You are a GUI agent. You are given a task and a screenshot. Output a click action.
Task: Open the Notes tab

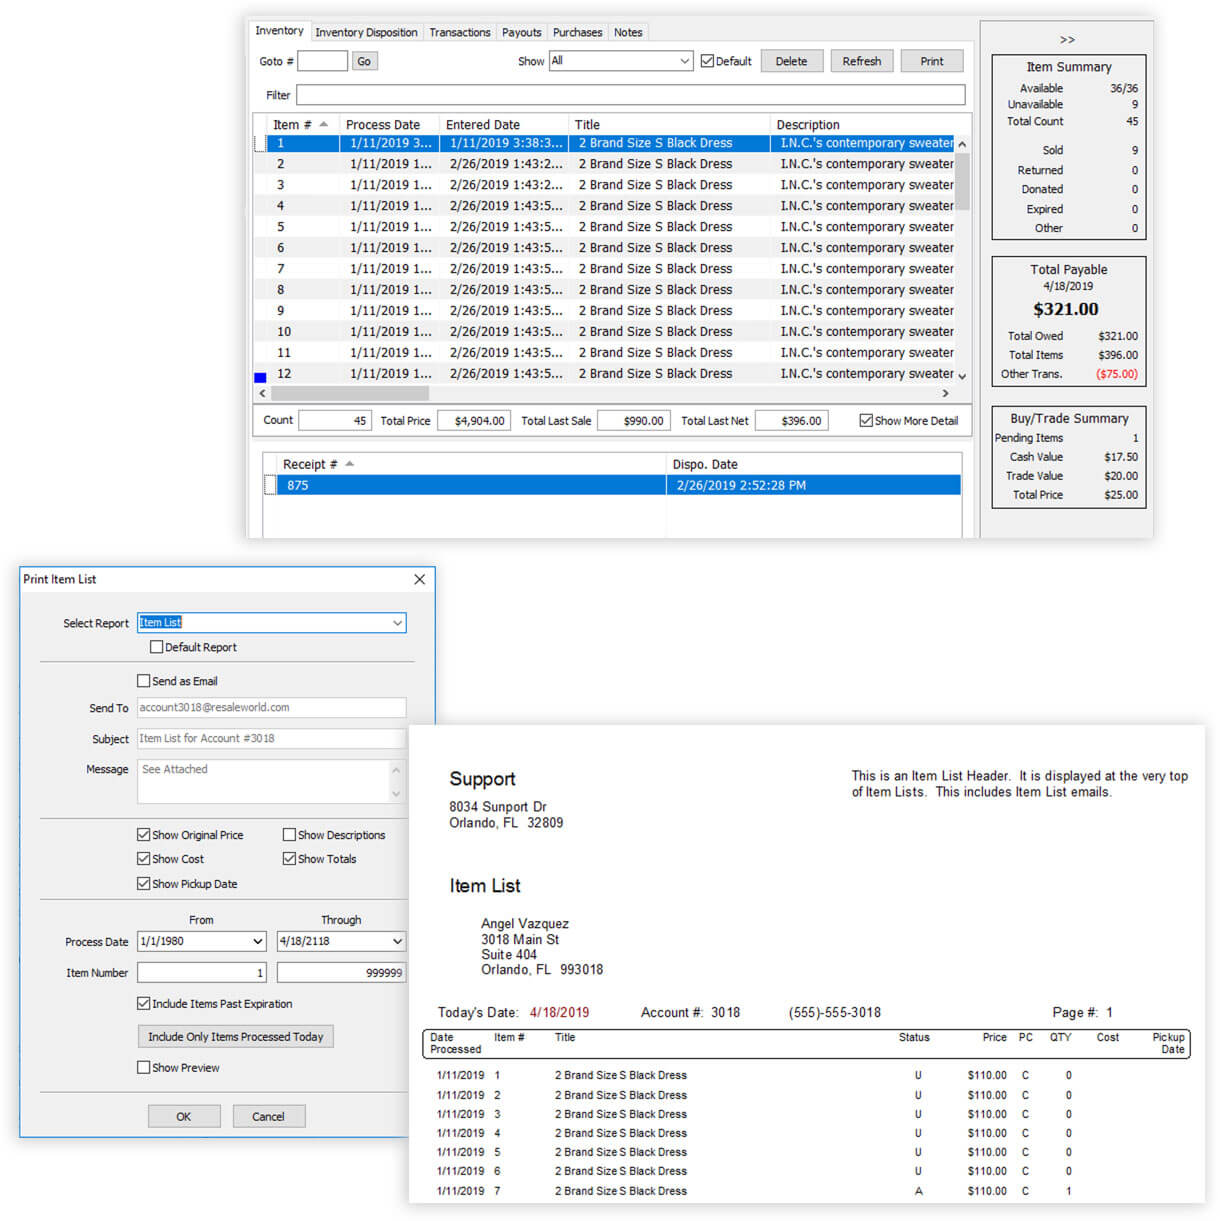[x=628, y=32]
